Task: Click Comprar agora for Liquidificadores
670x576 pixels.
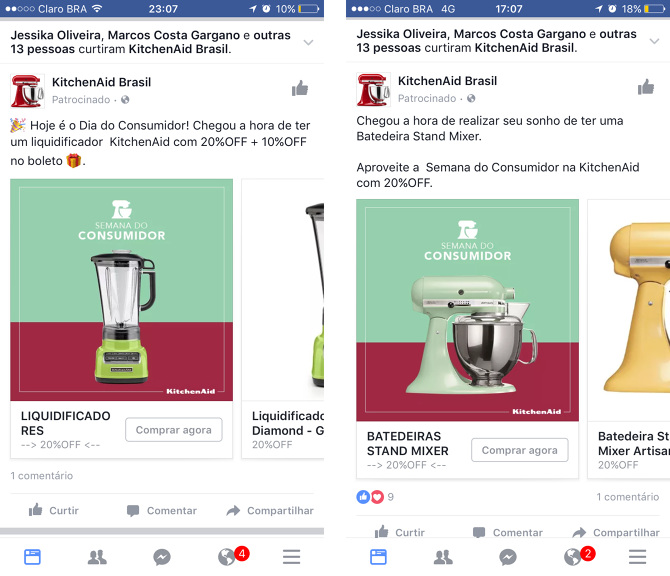Action: pos(173,430)
